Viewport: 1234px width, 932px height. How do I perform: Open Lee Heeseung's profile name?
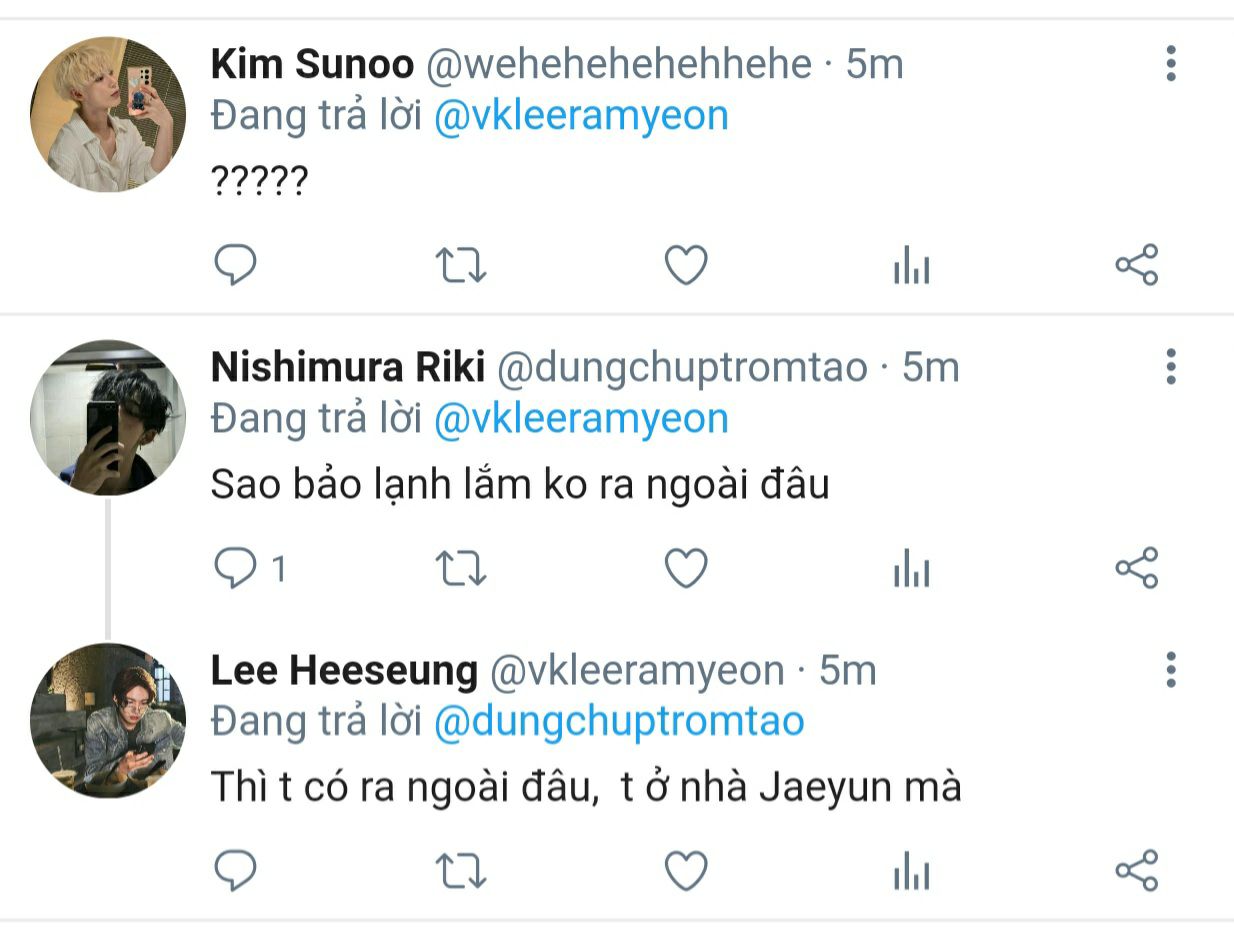pyautogui.click(x=344, y=670)
